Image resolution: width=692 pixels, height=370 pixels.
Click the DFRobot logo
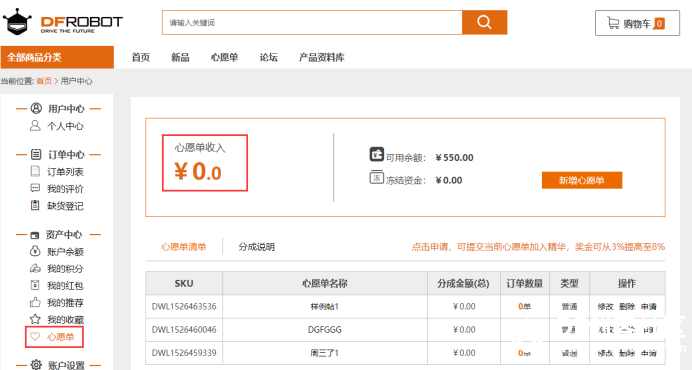coord(62,22)
